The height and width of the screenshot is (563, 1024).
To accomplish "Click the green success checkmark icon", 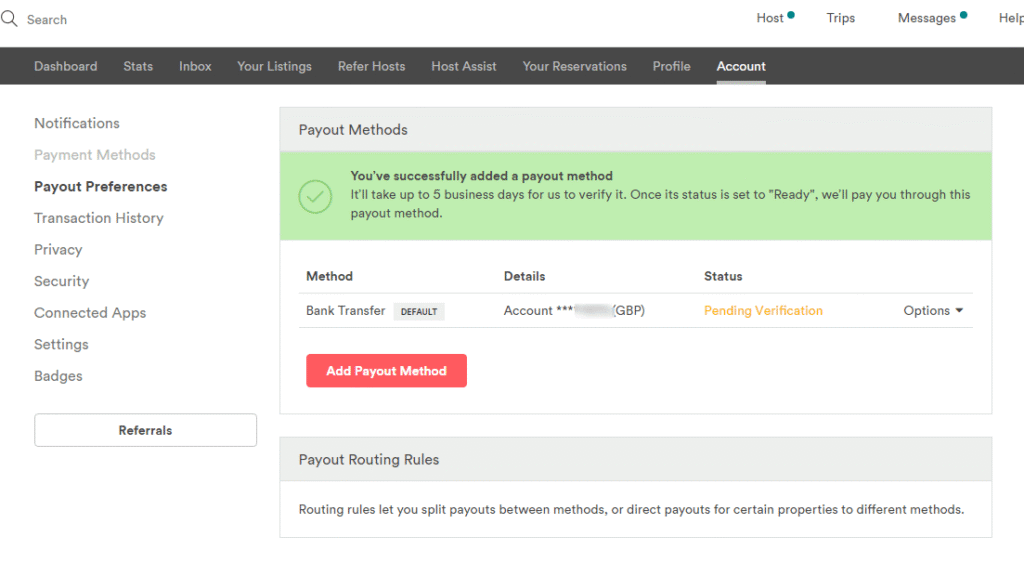I will coord(315,196).
